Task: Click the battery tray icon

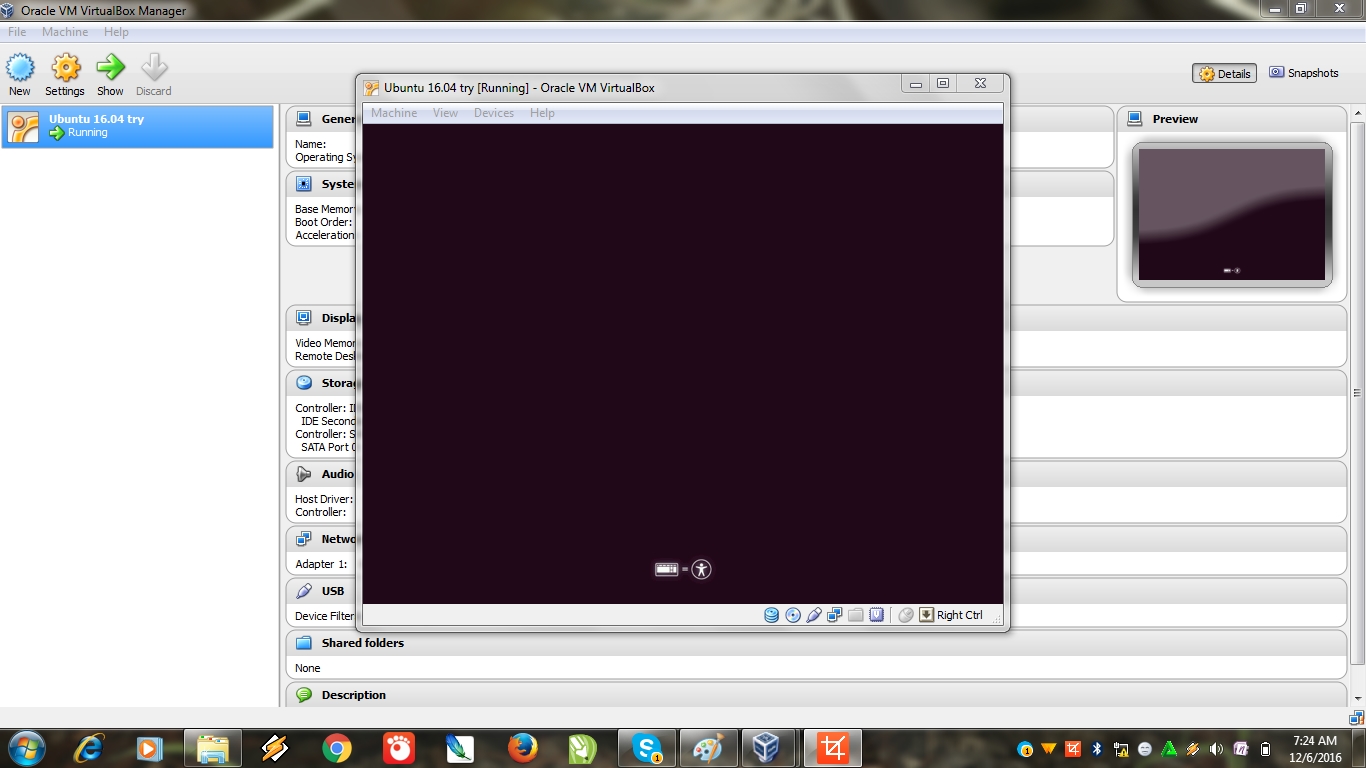Action: [x=1265, y=748]
